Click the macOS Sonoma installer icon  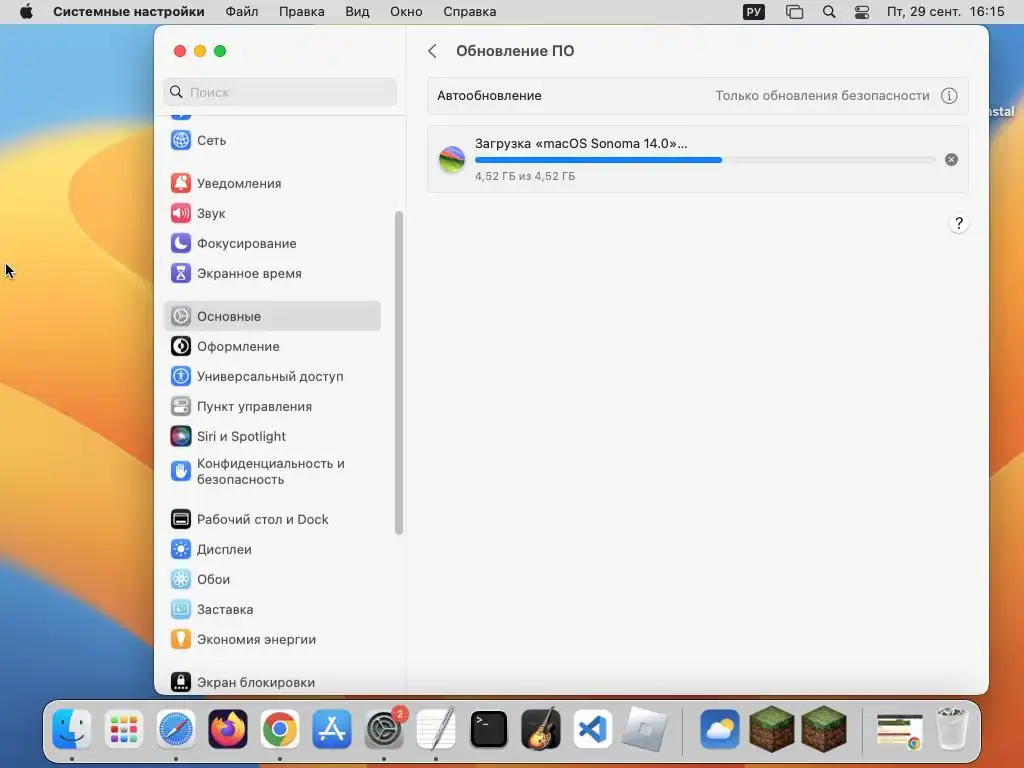point(452,159)
